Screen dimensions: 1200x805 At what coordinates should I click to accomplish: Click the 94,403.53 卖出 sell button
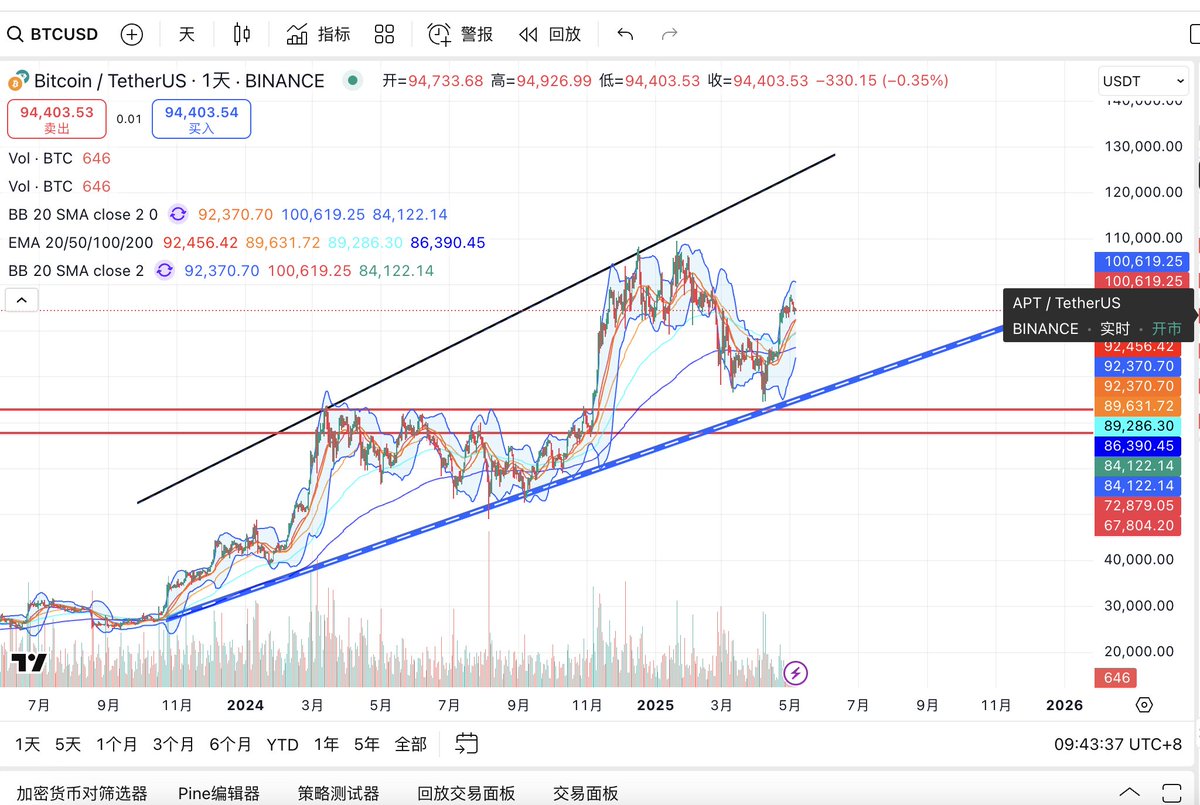point(55,119)
